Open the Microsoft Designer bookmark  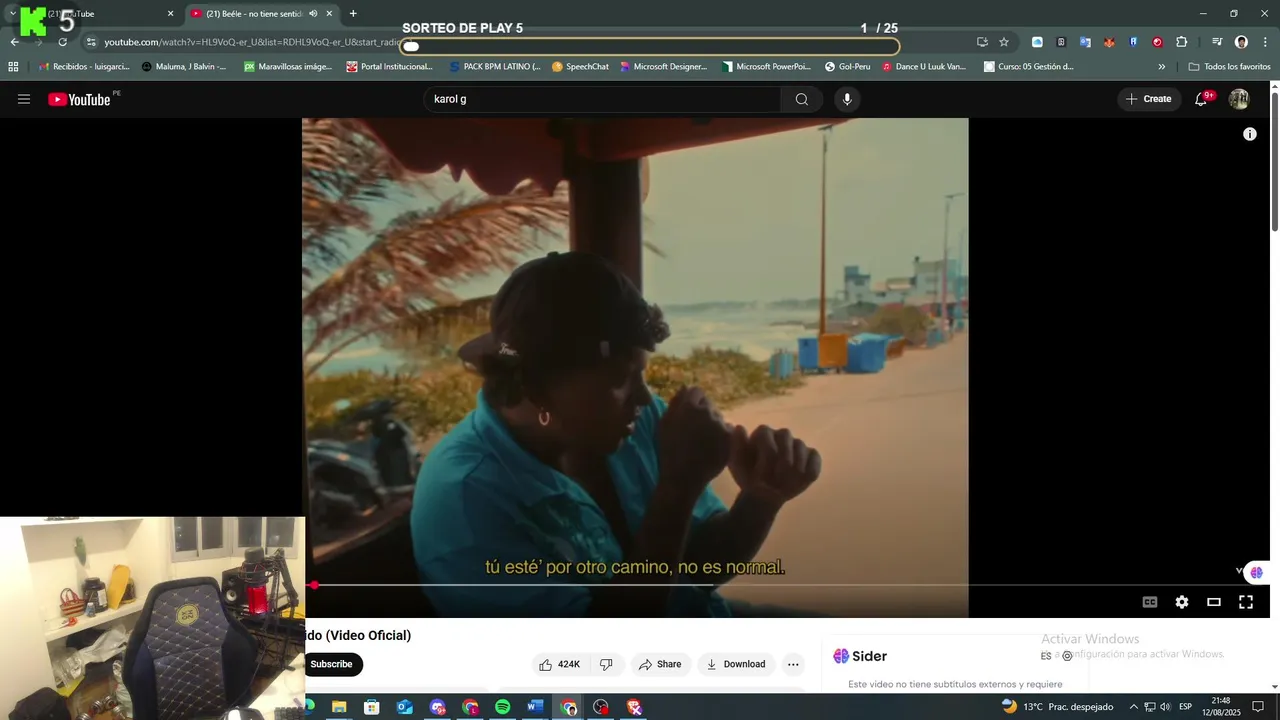663,67
